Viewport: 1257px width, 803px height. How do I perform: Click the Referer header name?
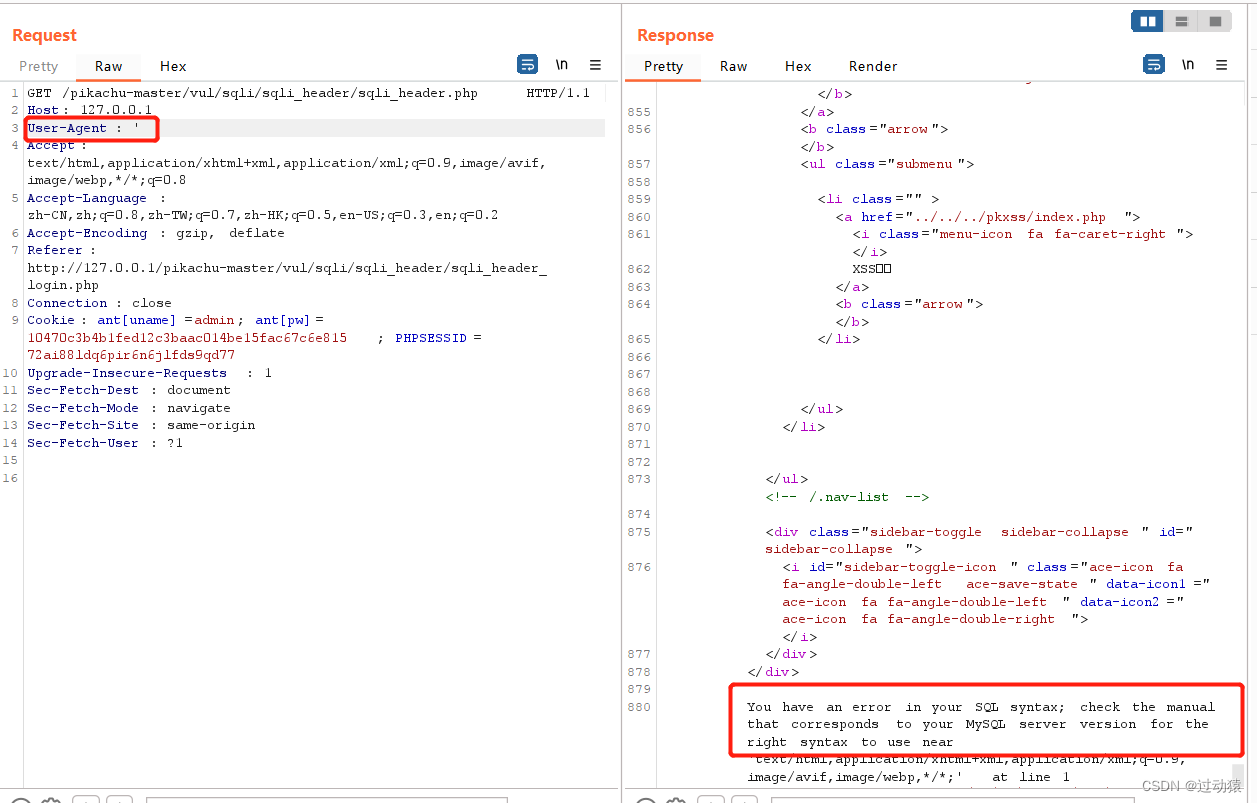pos(55,250)
